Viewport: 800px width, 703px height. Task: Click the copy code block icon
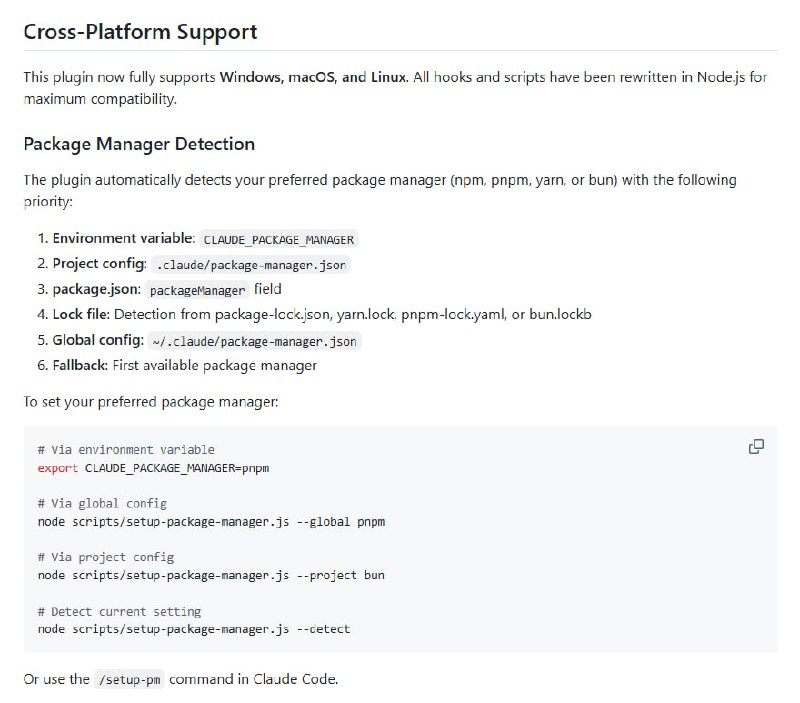pos(757,446)
